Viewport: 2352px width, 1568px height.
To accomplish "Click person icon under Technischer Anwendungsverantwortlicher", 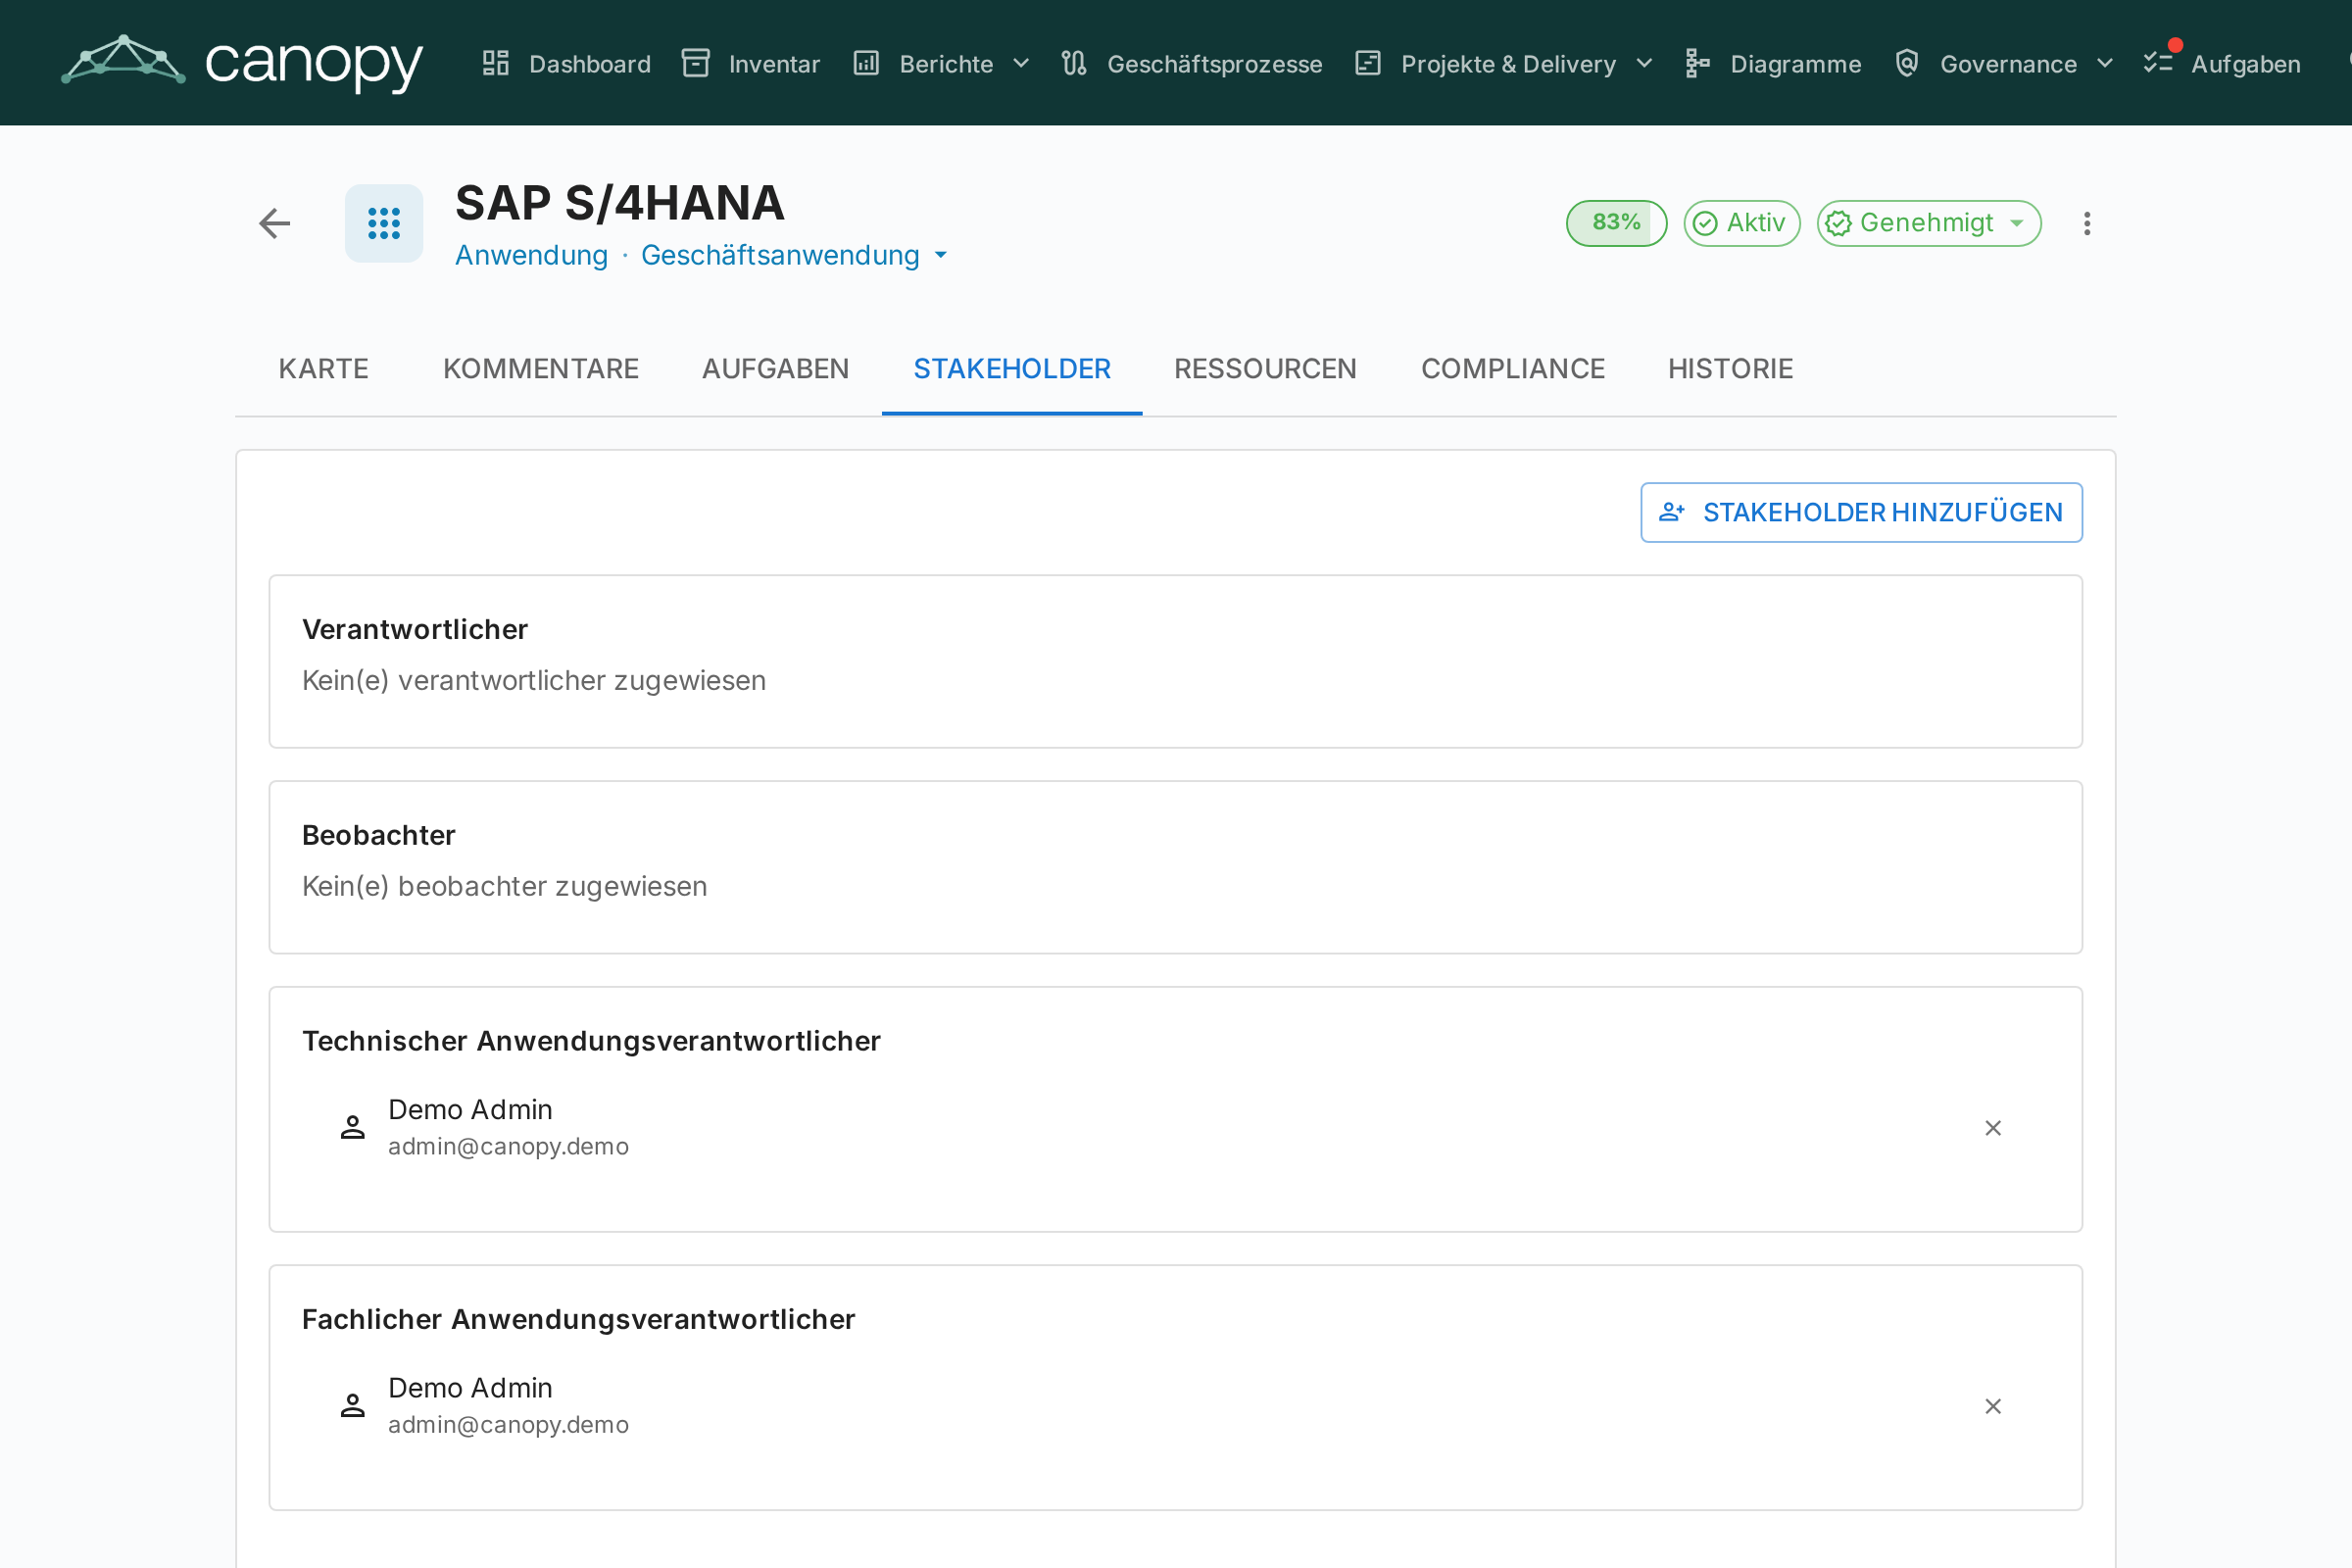I will [x=353, y=1128].
